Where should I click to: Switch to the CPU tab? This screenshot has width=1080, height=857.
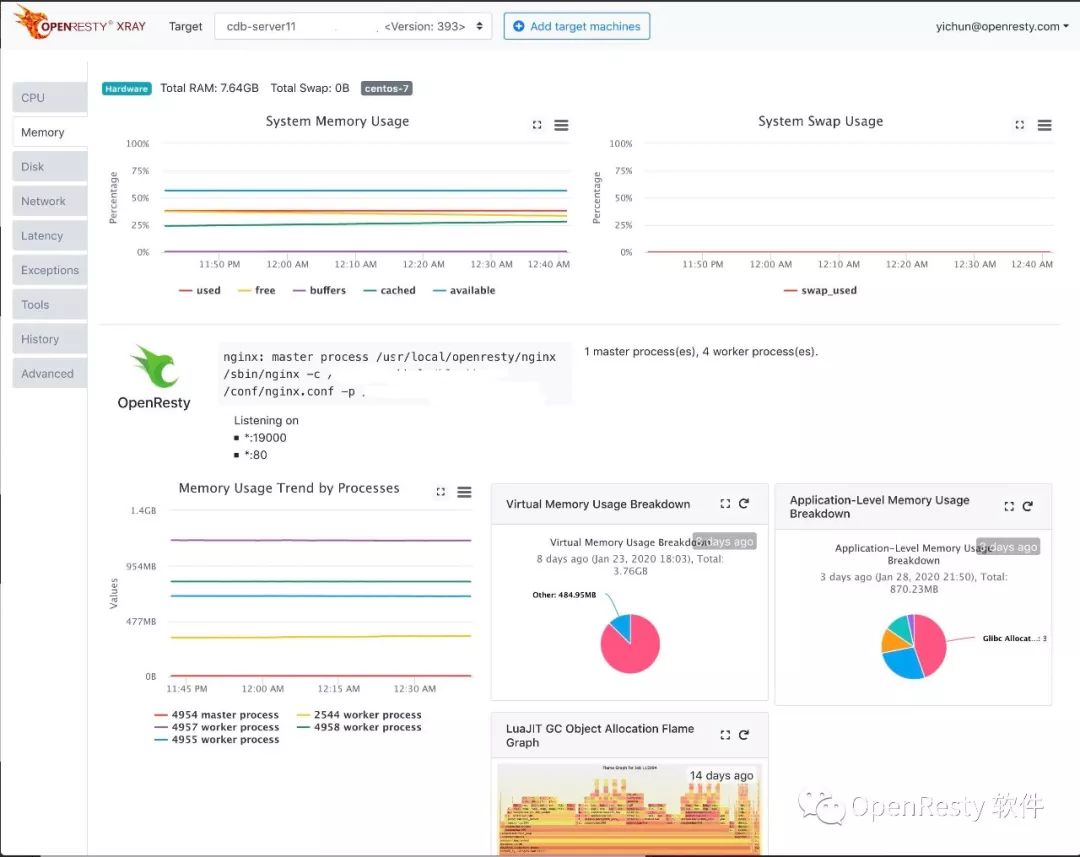click(x=50, y=98)
